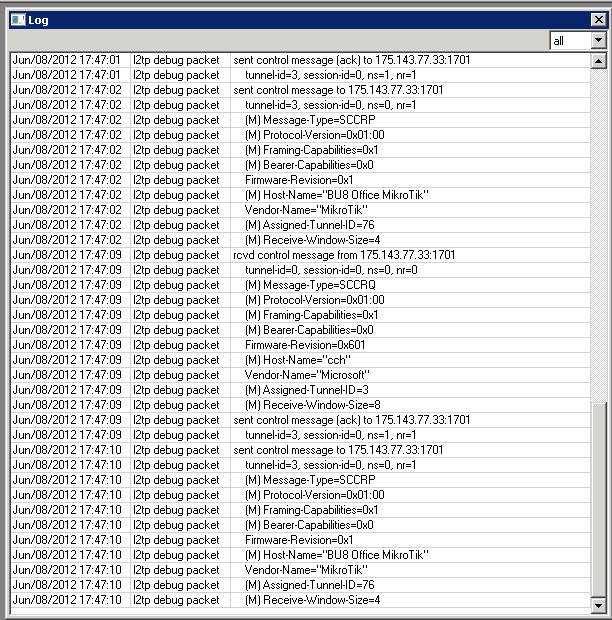Select the 17:47:02 Vendor-Name="MikroTik" row
The height and width of the screenshot is (620, 612).
point(300,210)
